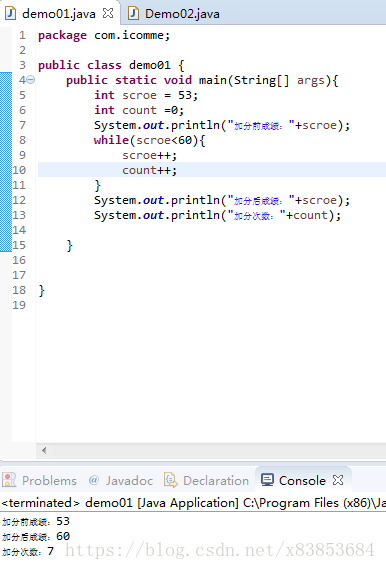The width and height of the screenshot is (386, 570).
Task: Click the Console monitor icon
Action: (268, 480)
